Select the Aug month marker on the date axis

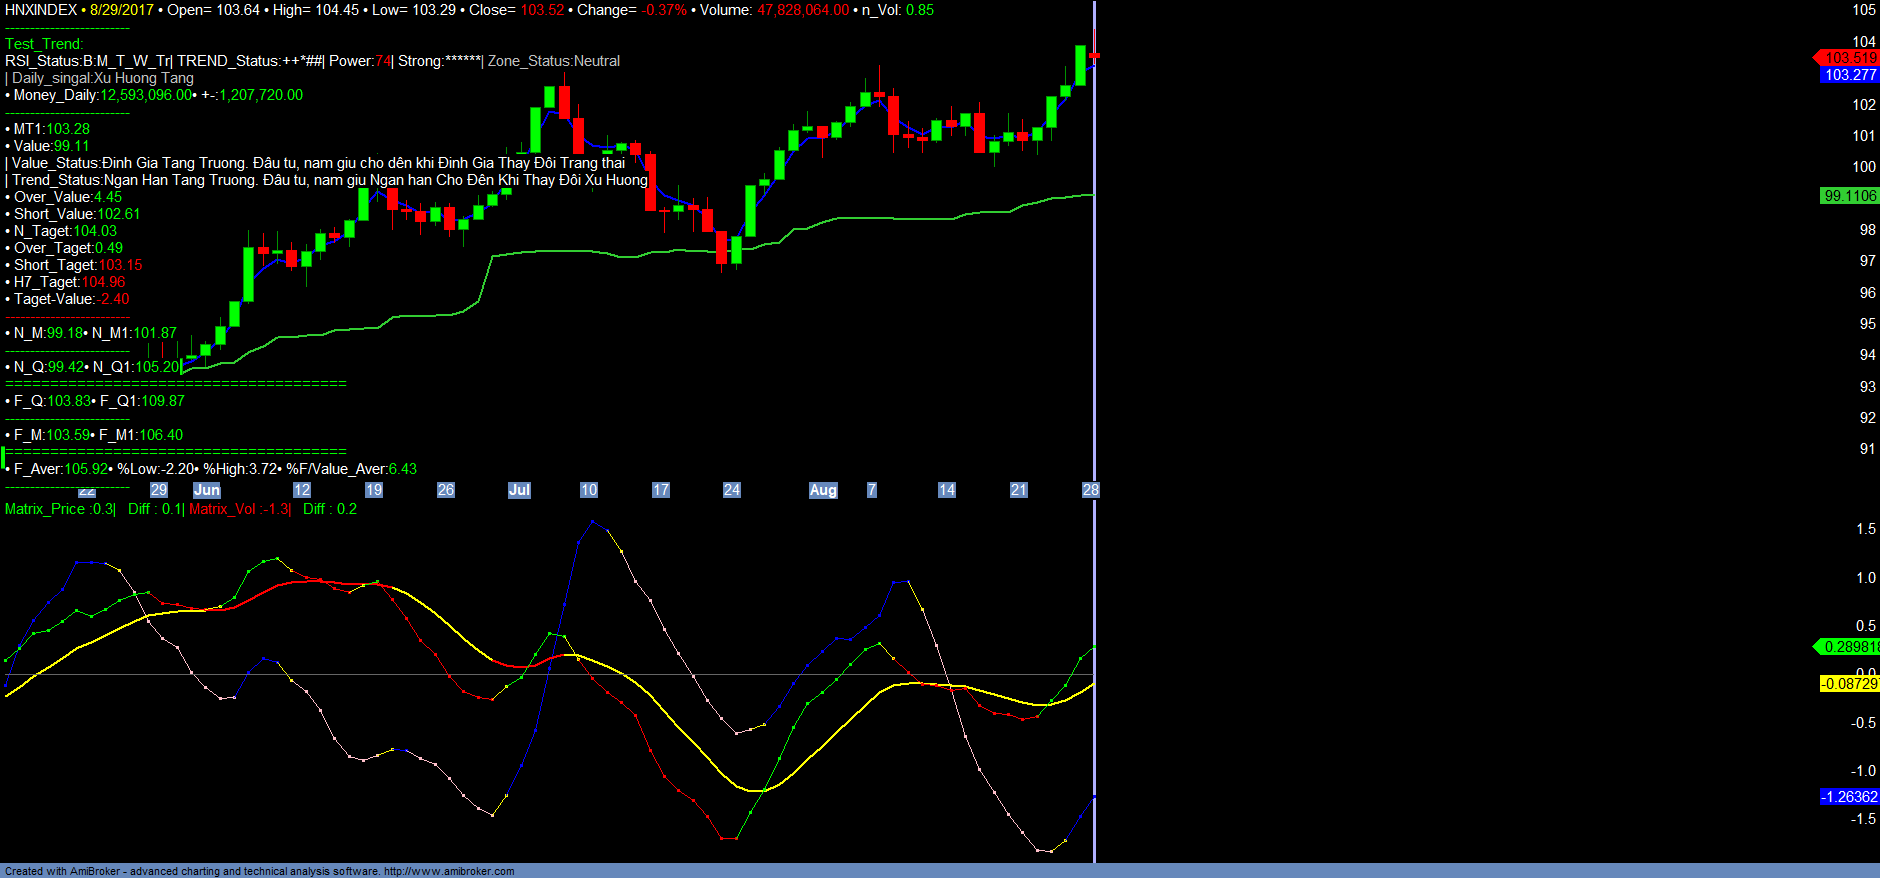823,490
